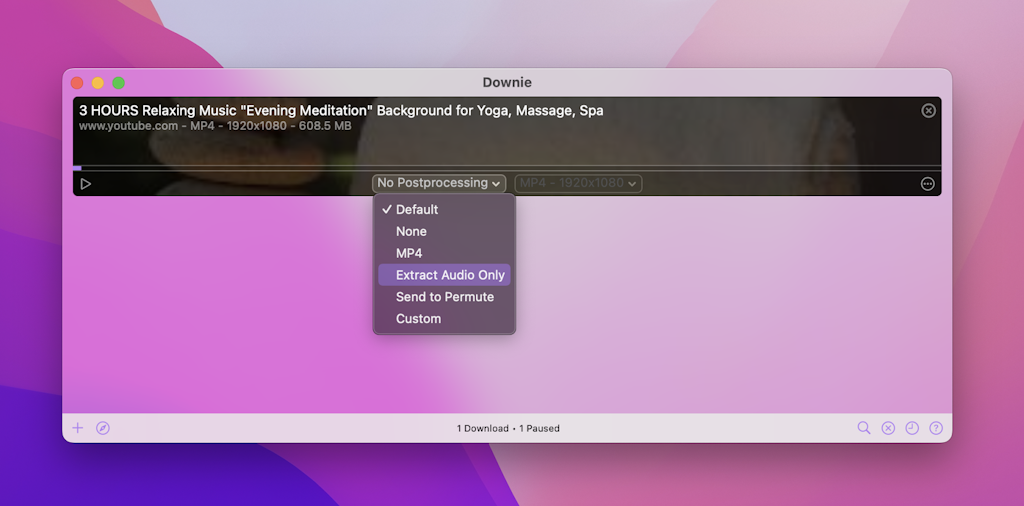Click the green zoom button of the Downie window
This screenshot has width=1024, height=506.
click(119, 83)
